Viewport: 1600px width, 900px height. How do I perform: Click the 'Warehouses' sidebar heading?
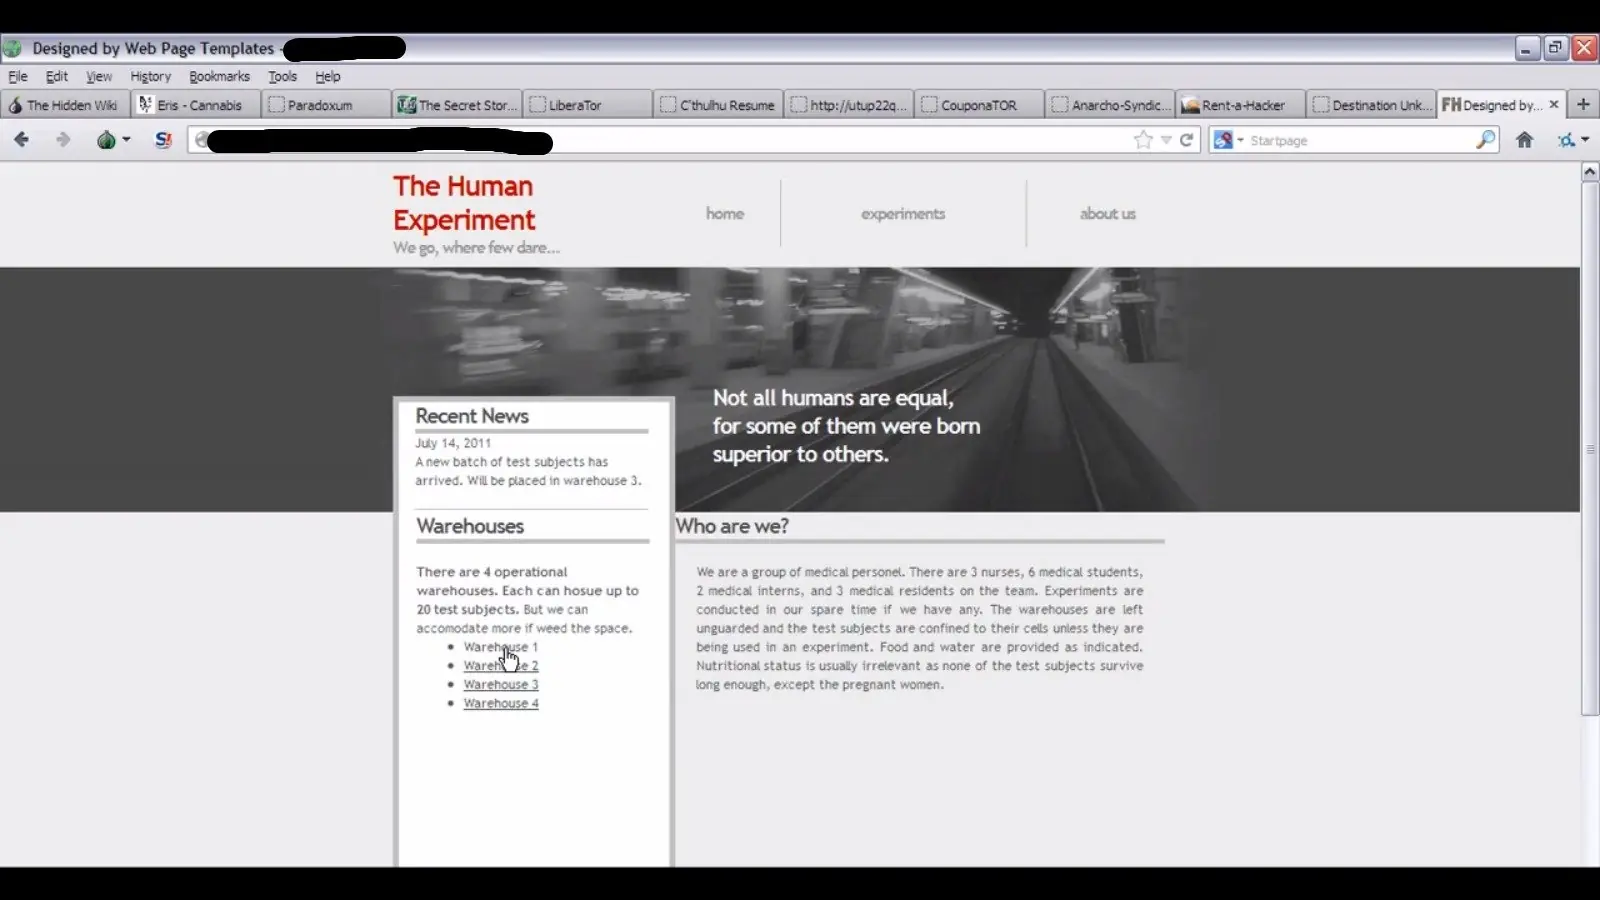coord(470,526)
